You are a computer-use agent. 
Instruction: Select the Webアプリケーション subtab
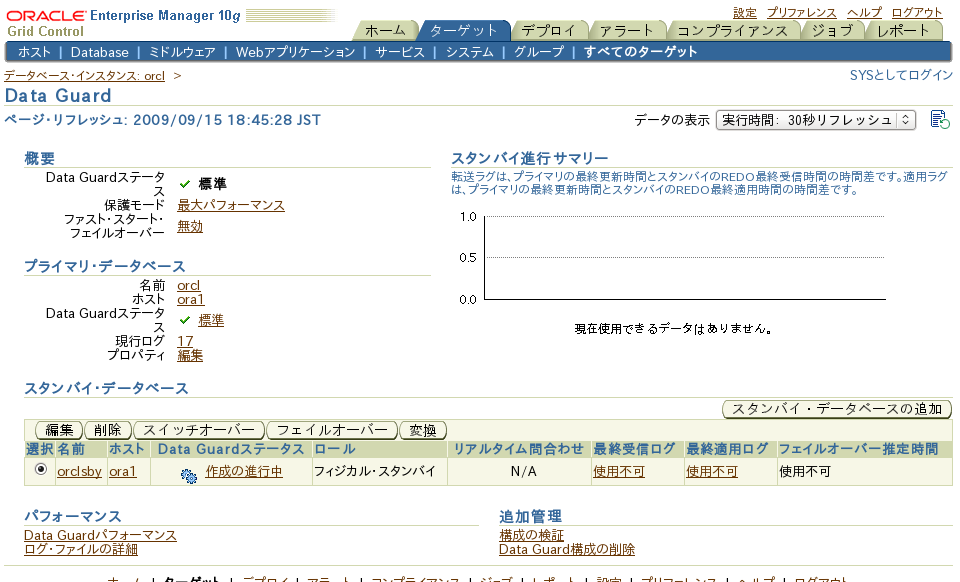295,52
